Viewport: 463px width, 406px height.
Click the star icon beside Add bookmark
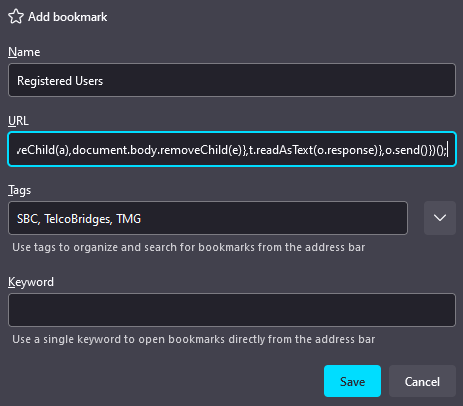click(16, 17)
